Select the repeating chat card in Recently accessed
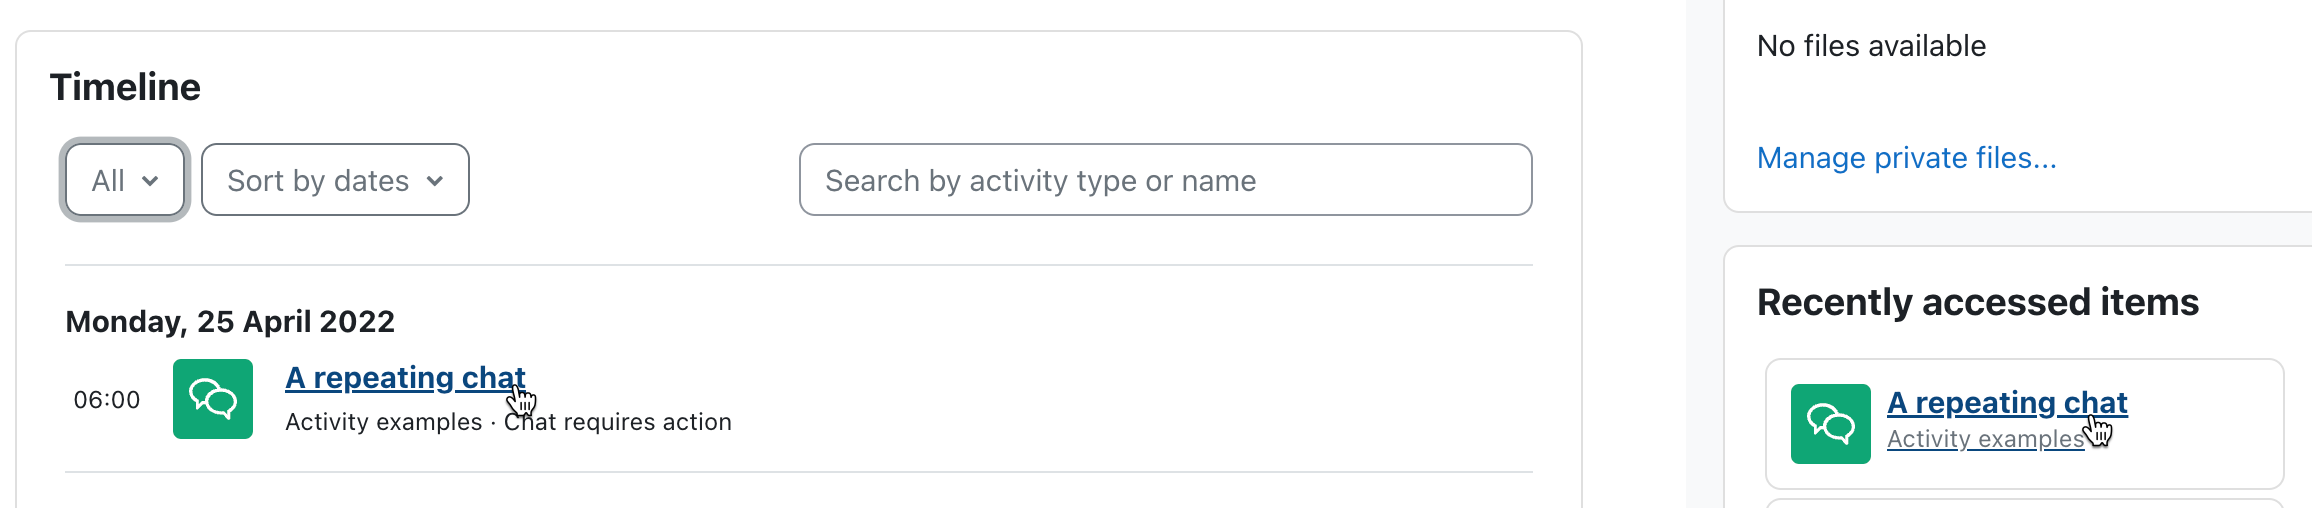This screenshot has height=508, width=2312. 2025,424
